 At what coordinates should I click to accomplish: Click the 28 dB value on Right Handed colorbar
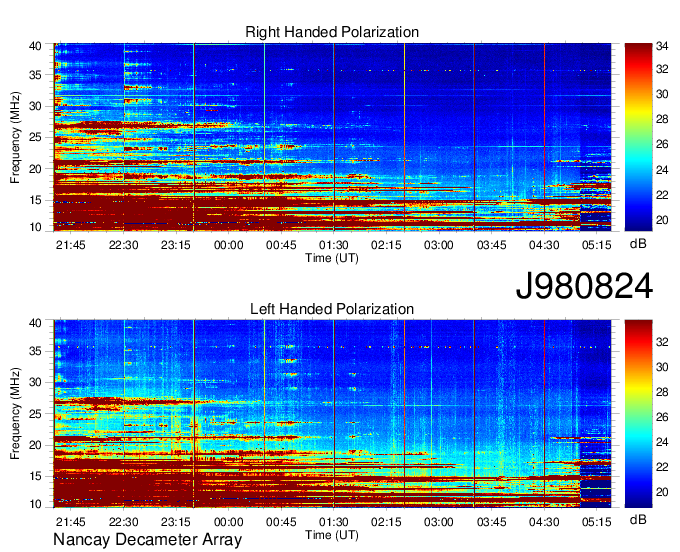click(x=662, y=119)
